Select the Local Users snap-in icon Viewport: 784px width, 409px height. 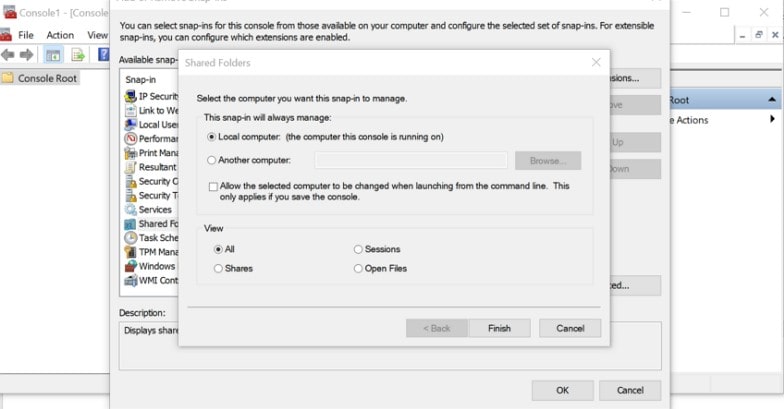130,125
